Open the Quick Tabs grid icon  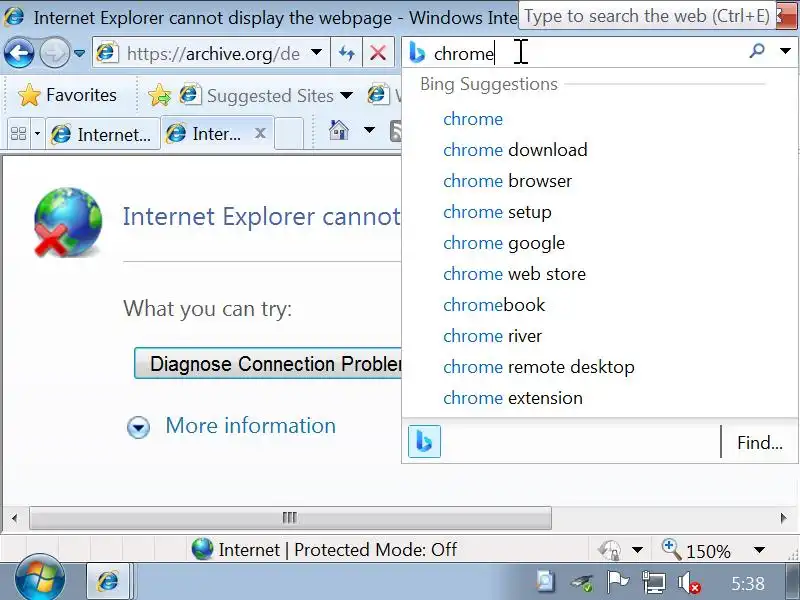[18, 134]
